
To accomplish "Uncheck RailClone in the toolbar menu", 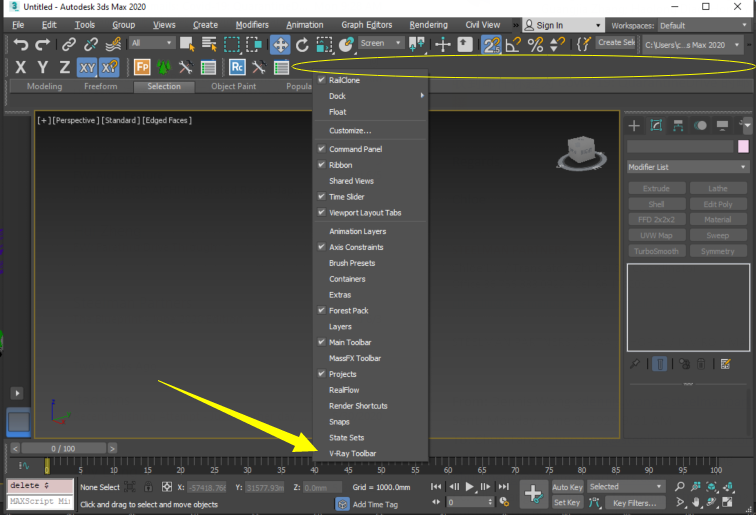I will [370, 80].
